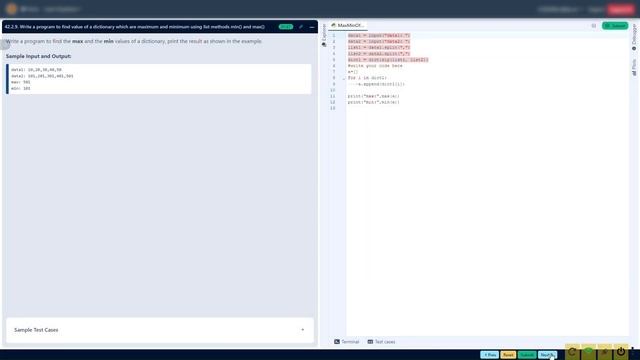Go to the Next question
Viewport: 640px width, 360px height.
(x=547, y=355)
